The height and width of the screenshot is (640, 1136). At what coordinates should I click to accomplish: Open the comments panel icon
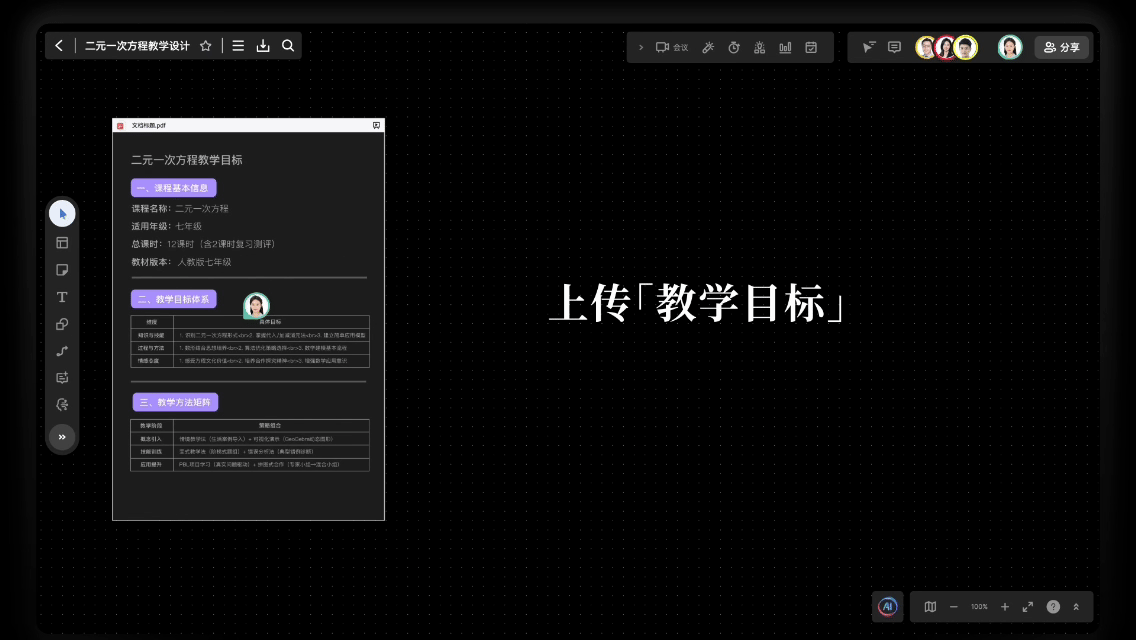tap(895, 47)
